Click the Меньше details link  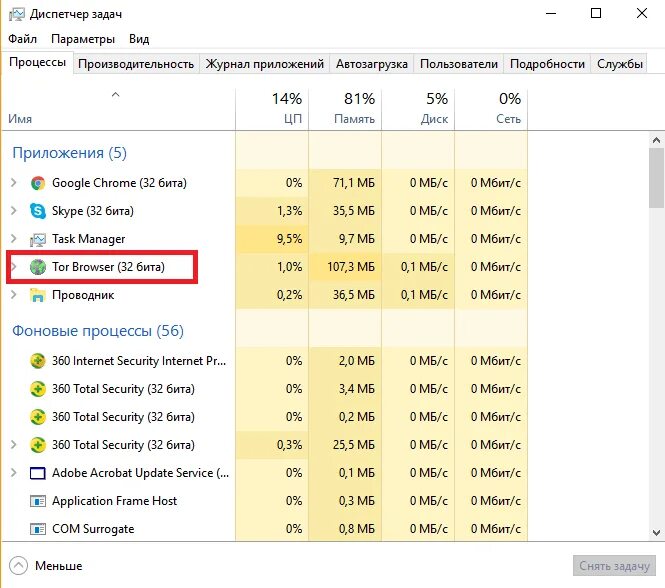click(x=59, y=566)
